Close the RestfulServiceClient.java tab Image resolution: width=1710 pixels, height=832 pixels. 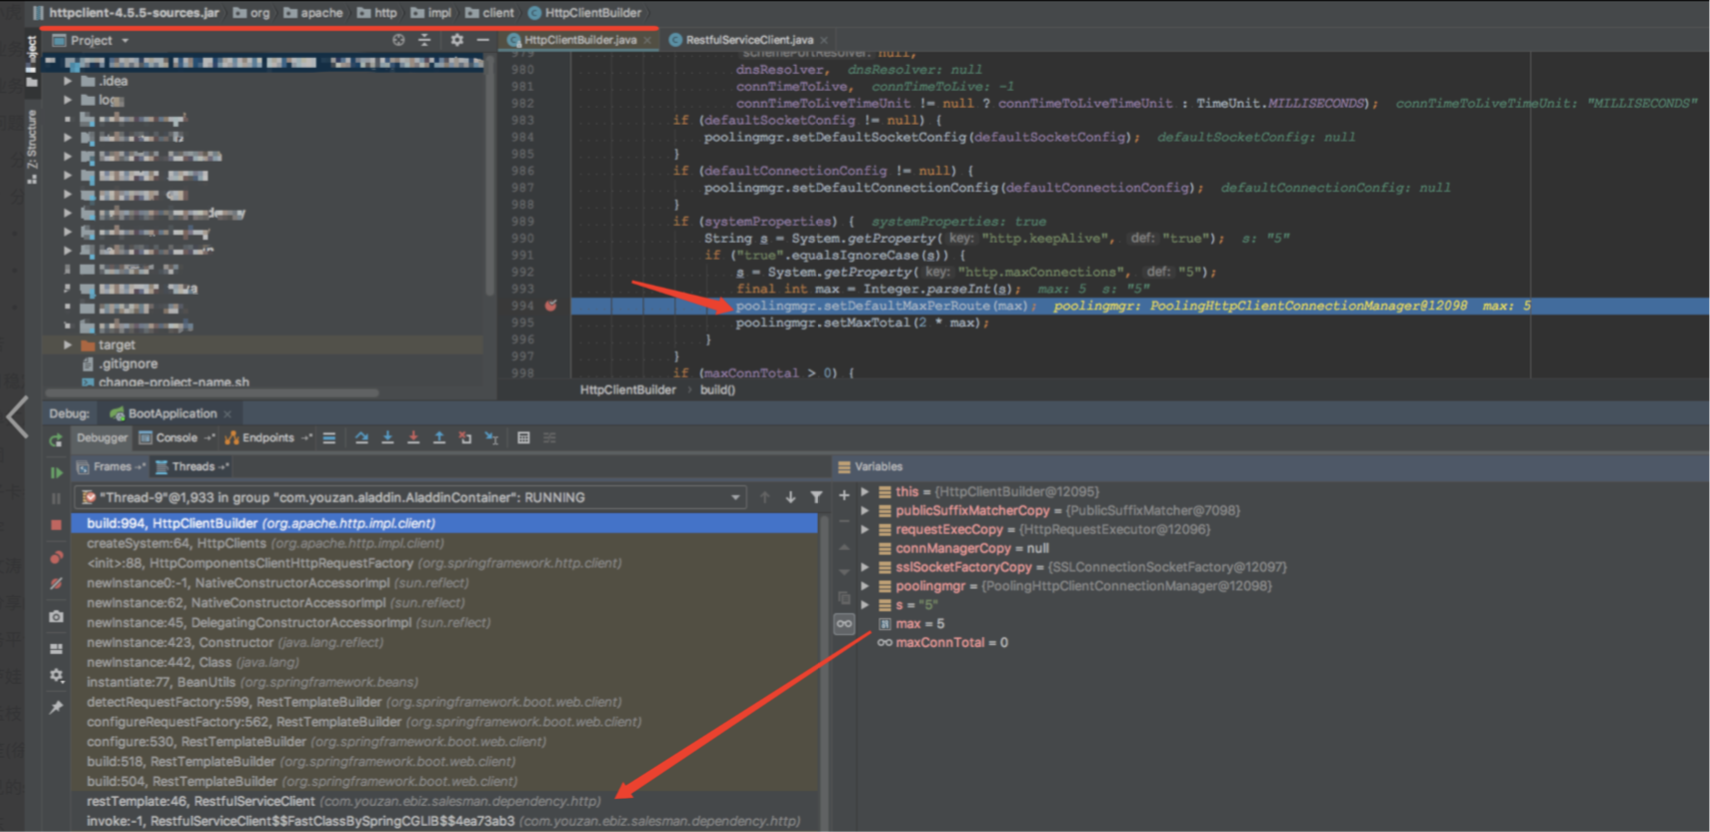click(x=824, y=41)
